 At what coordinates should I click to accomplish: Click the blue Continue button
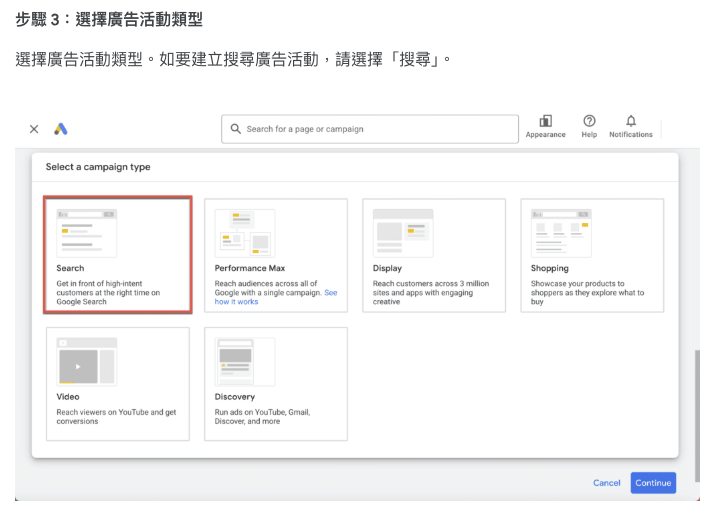click(653, 483)
